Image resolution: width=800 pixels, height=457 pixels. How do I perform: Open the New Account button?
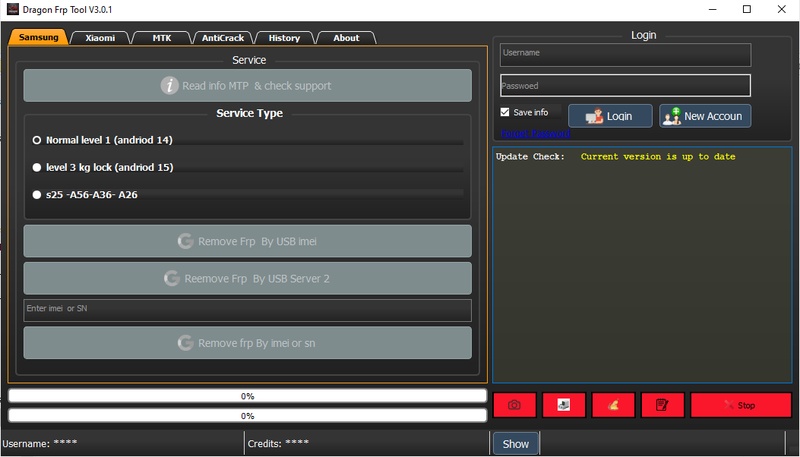tap(704, 116)
